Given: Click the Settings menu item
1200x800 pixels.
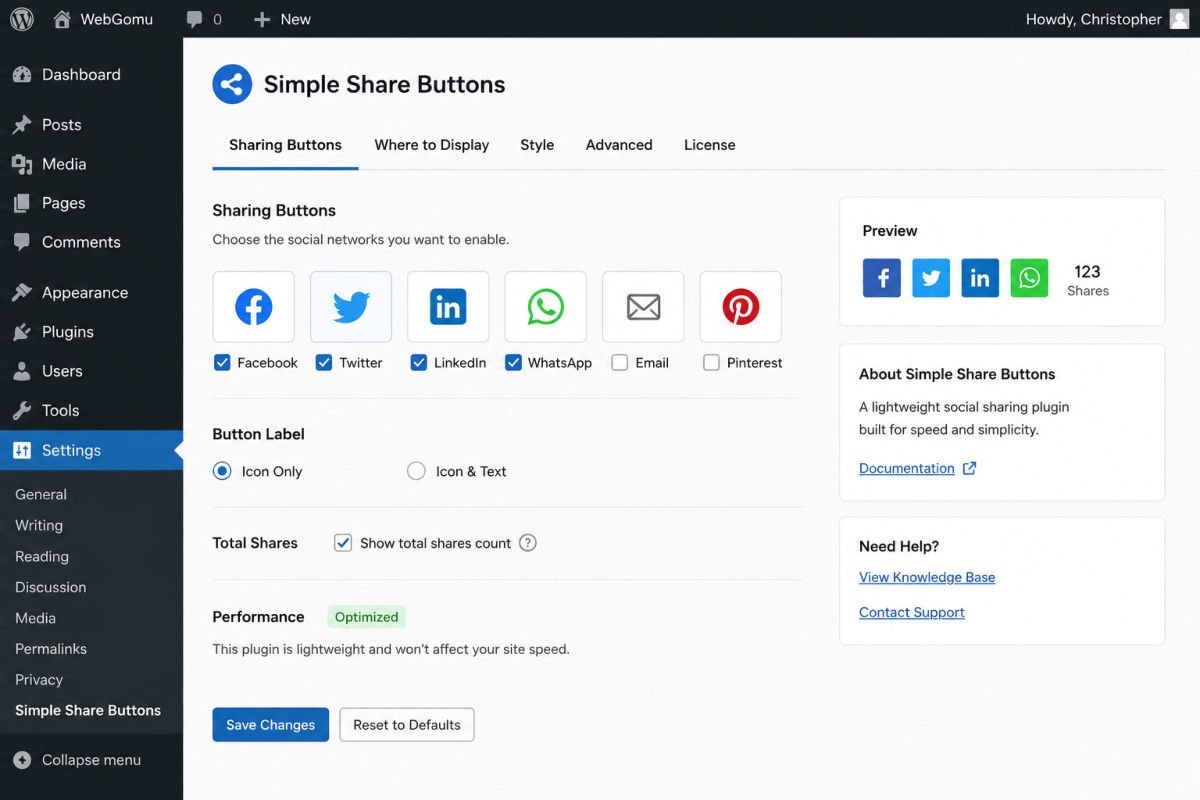Looking at the screenshot, I should [91, 450].
